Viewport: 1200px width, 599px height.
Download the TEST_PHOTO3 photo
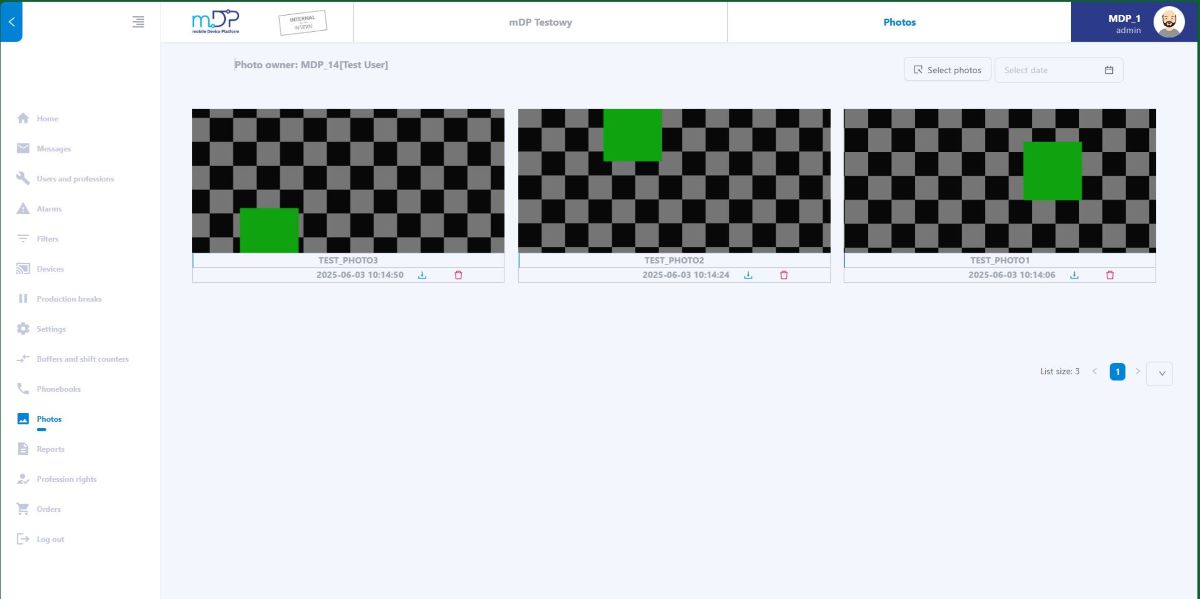(x=422, y=275)
